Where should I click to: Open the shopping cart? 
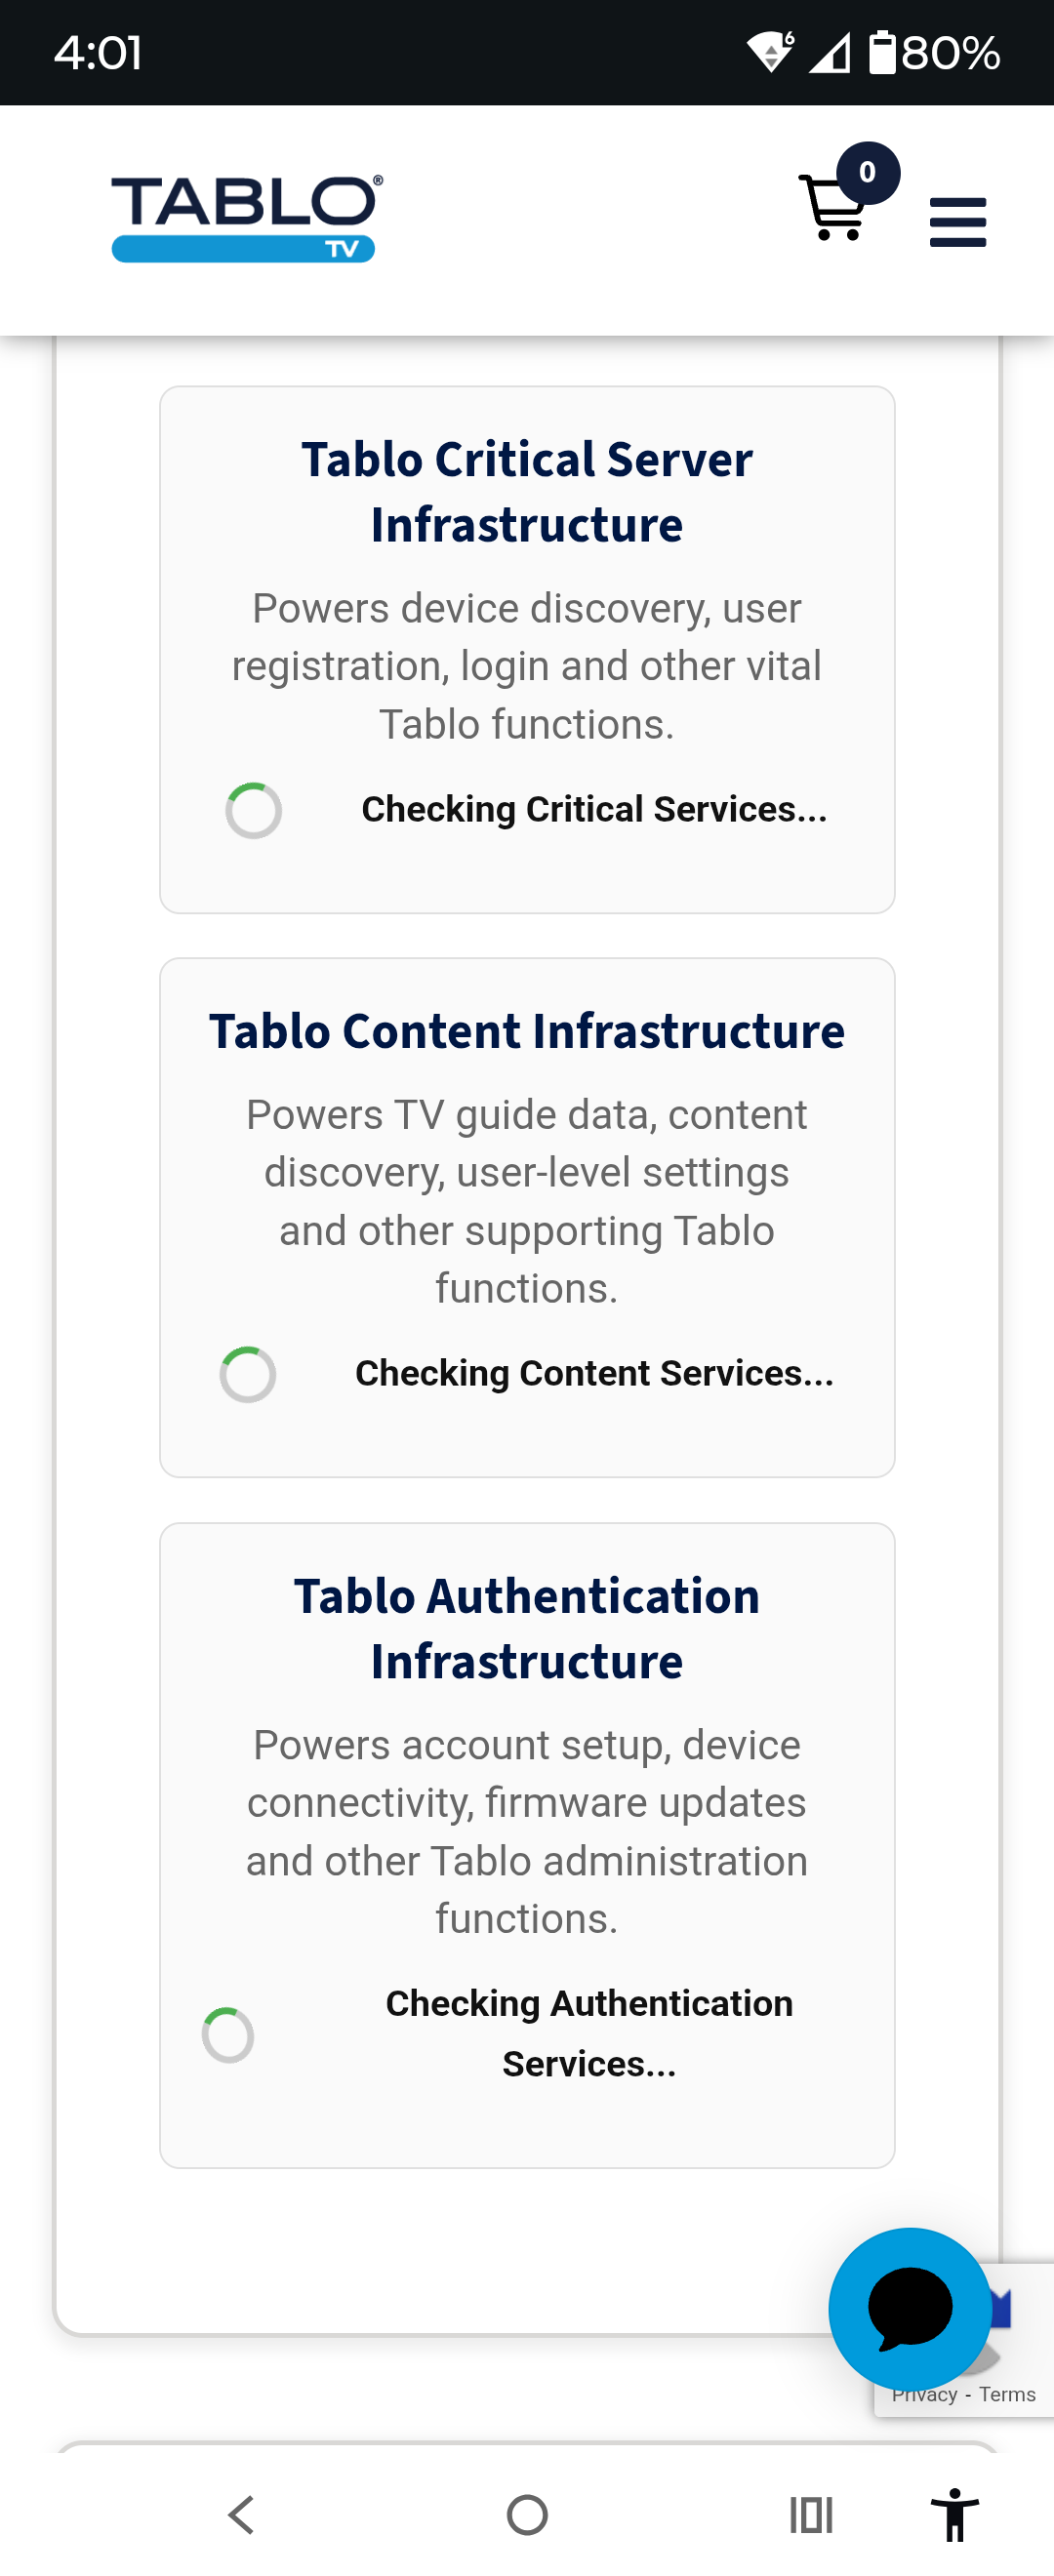coord(831,210)
